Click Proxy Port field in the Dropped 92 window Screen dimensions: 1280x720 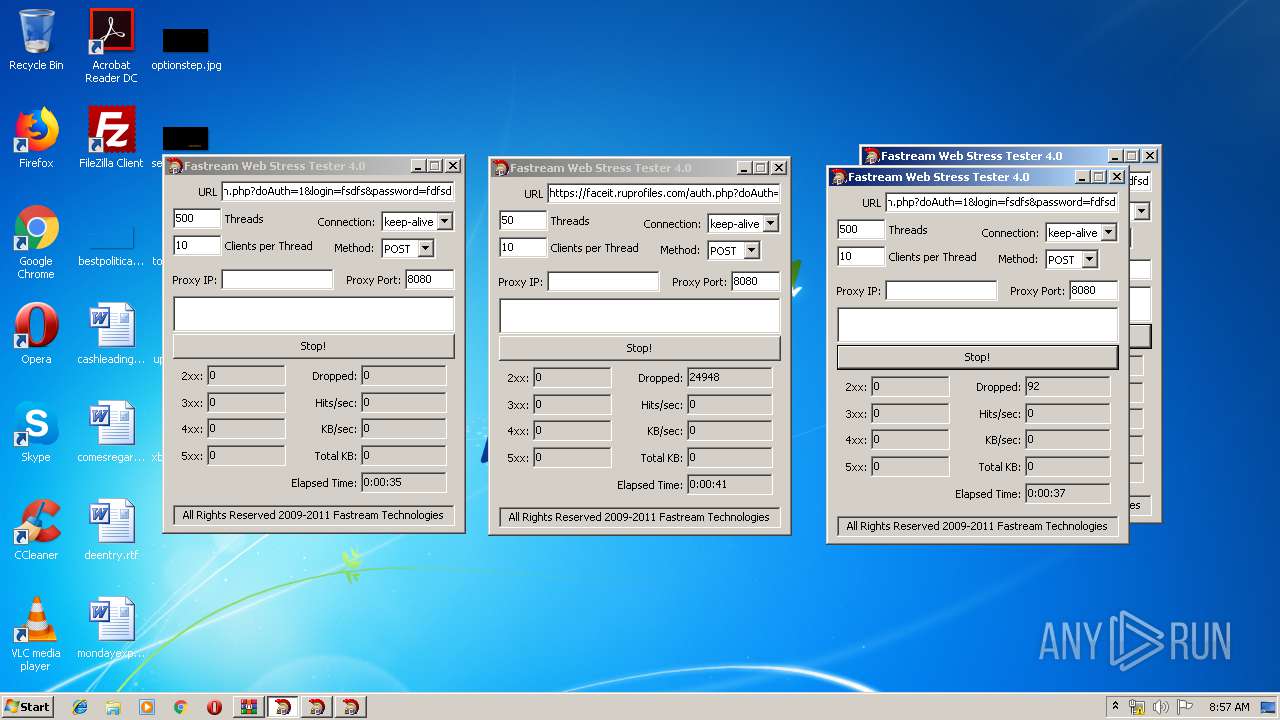coord(1094,291)
